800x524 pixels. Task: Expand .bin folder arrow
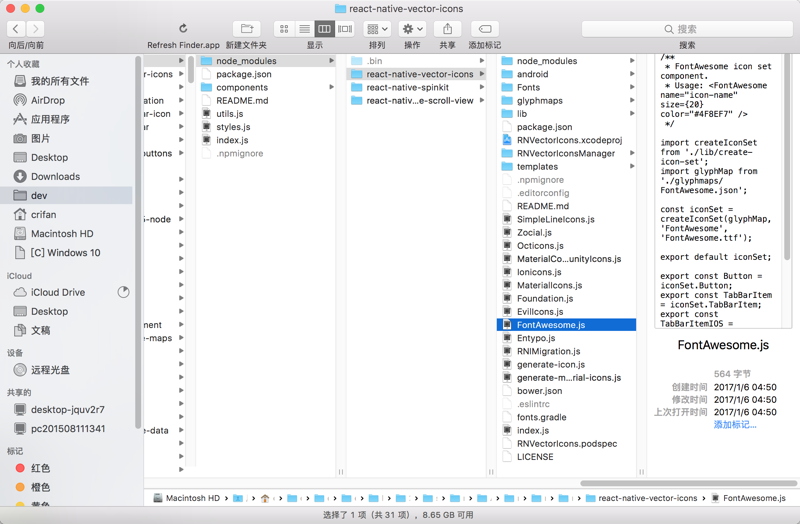pyautogui.click(x=482, y=61)
